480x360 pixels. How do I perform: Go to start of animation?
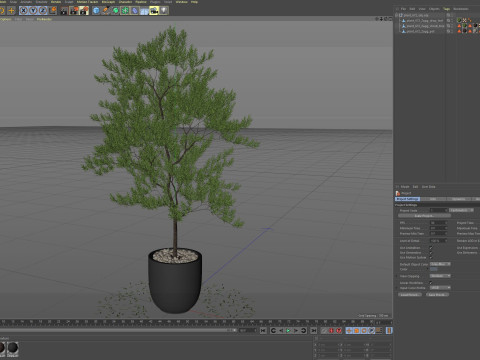pyautogui.click(x=263, y=331)
